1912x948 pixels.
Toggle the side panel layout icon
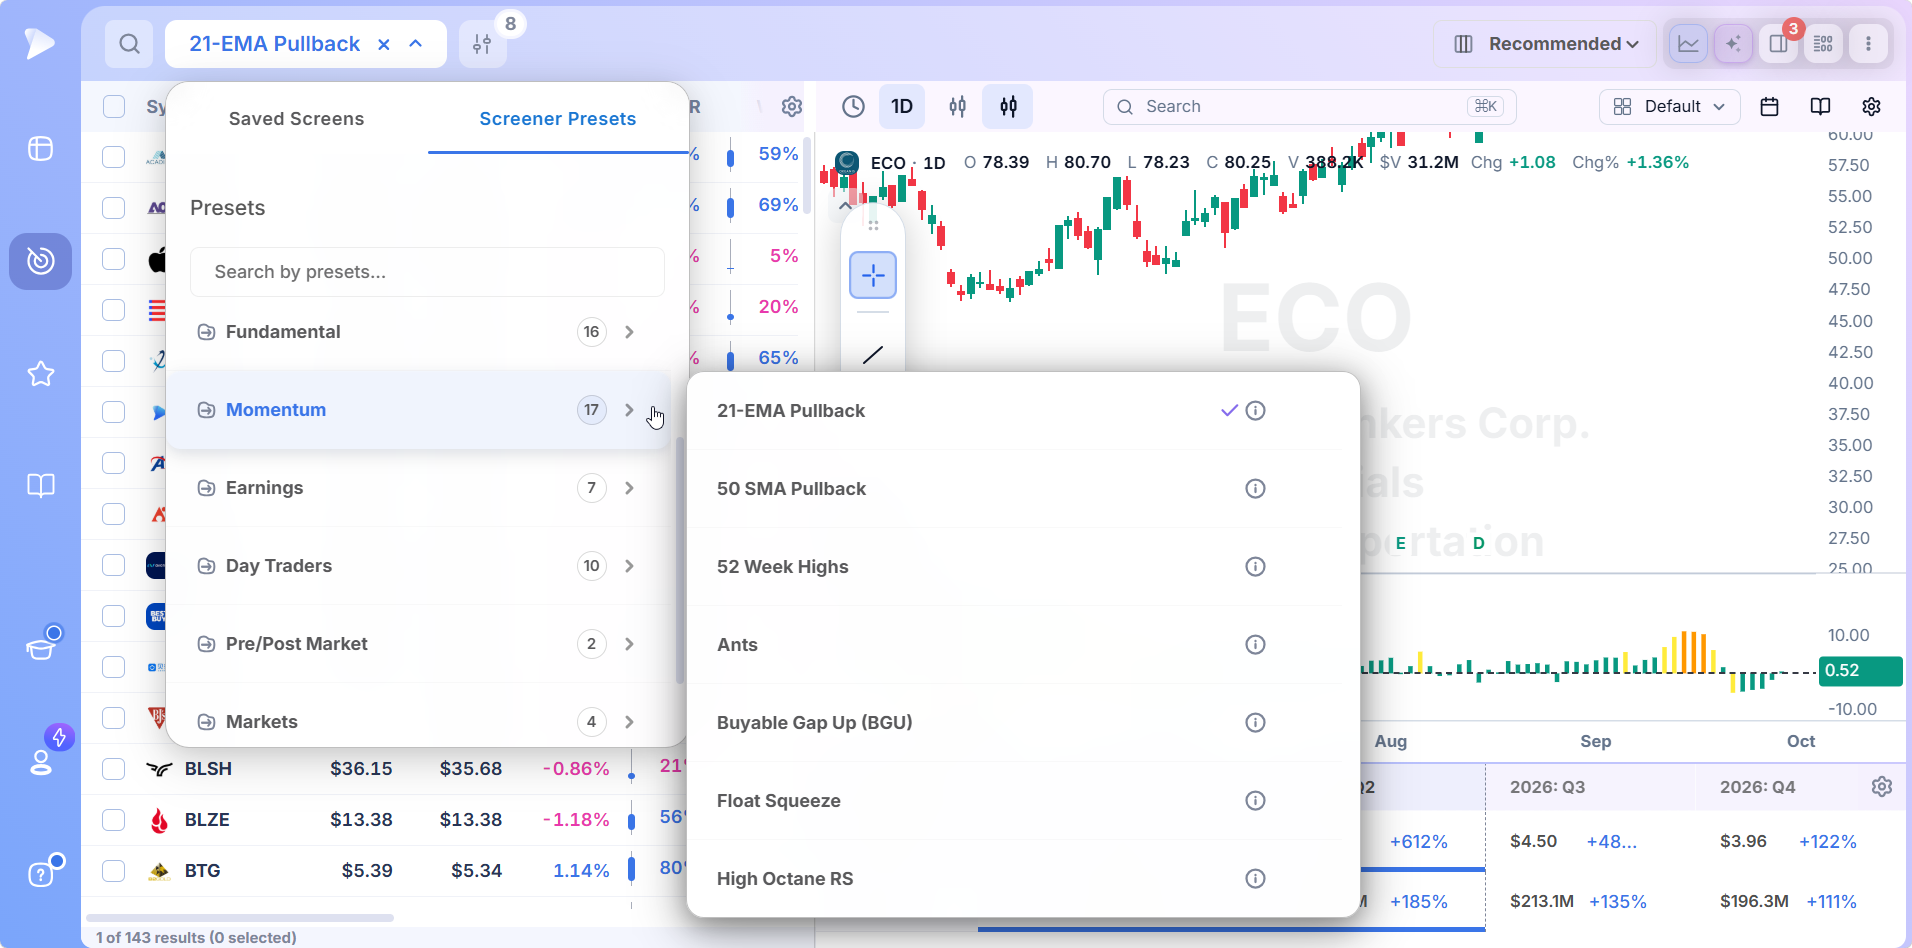[x=1778, y=44]
